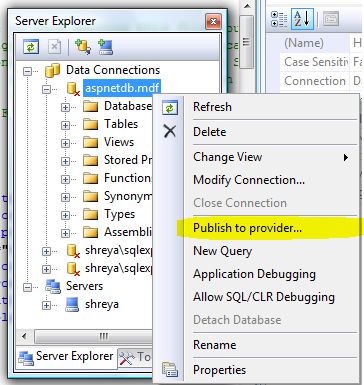Click the Data Connections cylinder icon
Screen dimensions: 364x385
tap(52, 70)
